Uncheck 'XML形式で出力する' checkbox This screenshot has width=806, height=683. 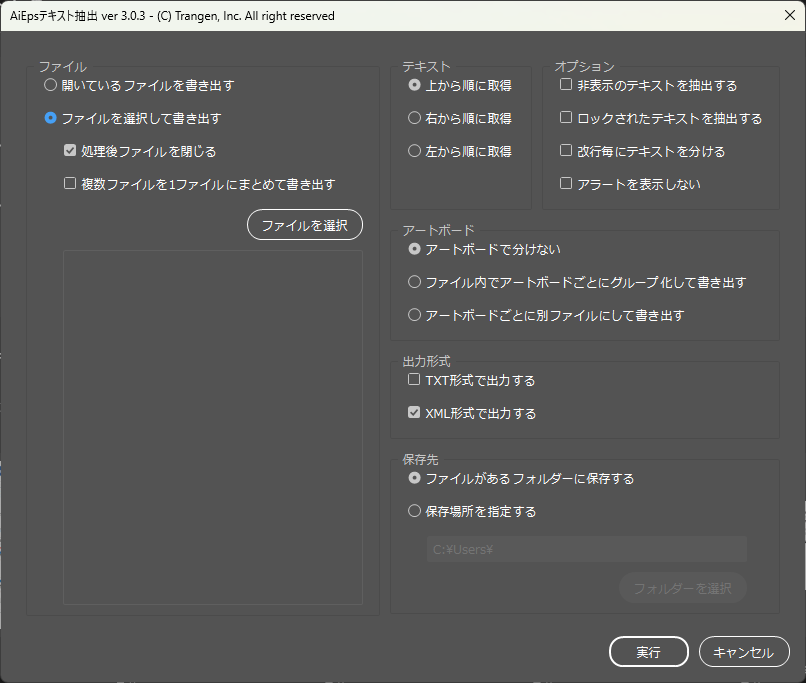point(414,412)
